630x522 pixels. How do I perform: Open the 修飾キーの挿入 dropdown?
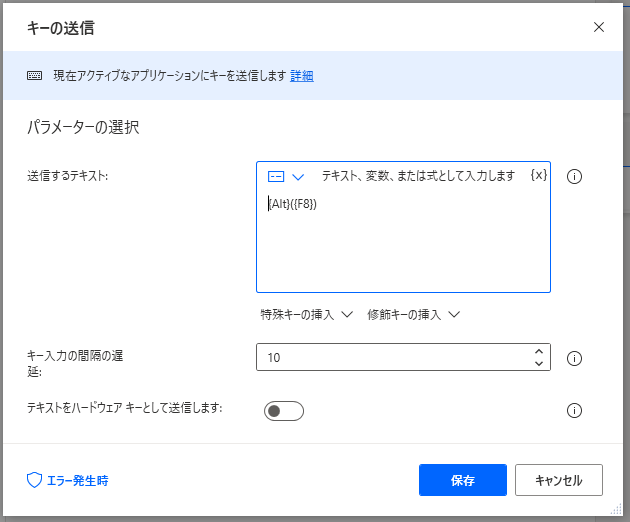coord(413,314)
